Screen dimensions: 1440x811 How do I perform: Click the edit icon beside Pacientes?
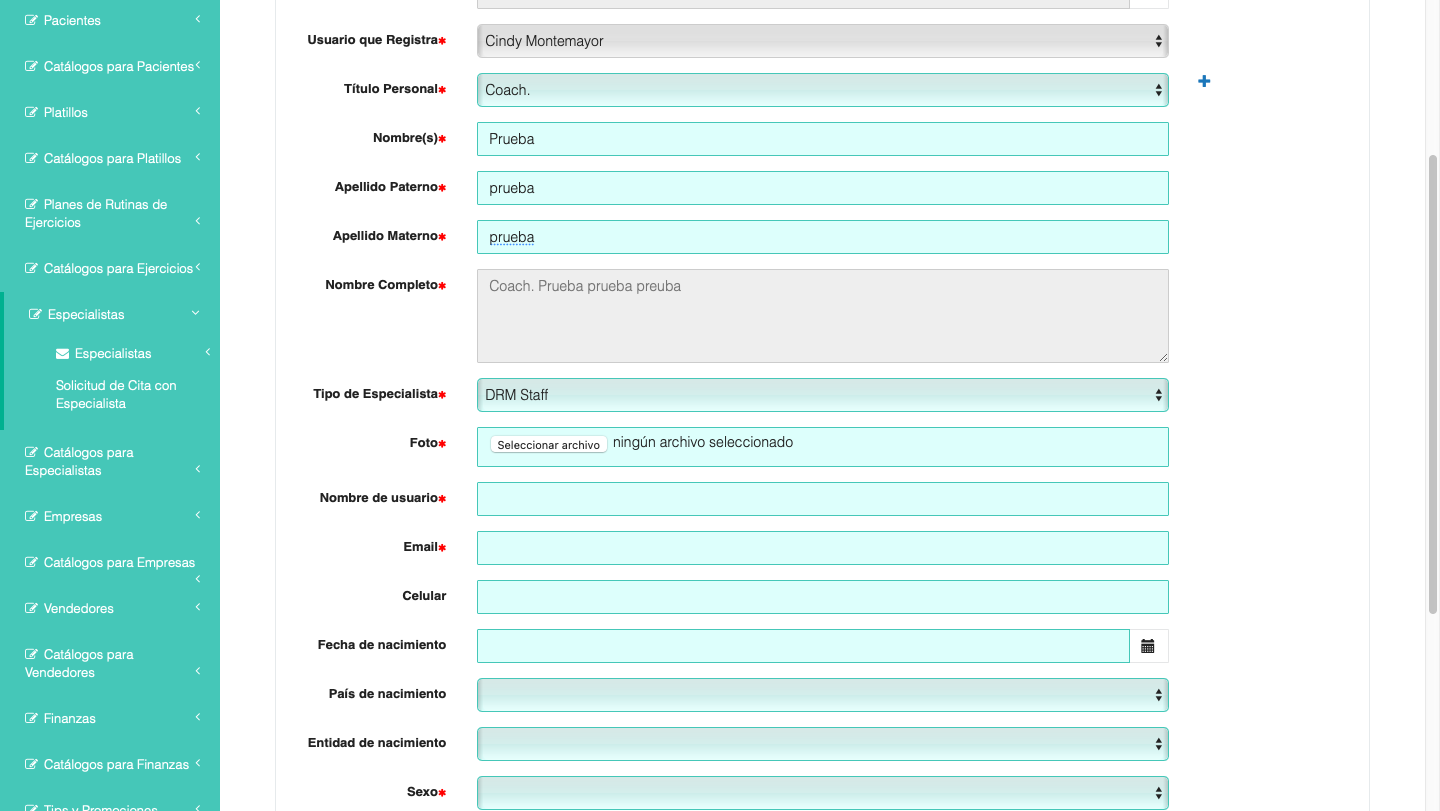[x=32, y=20]
